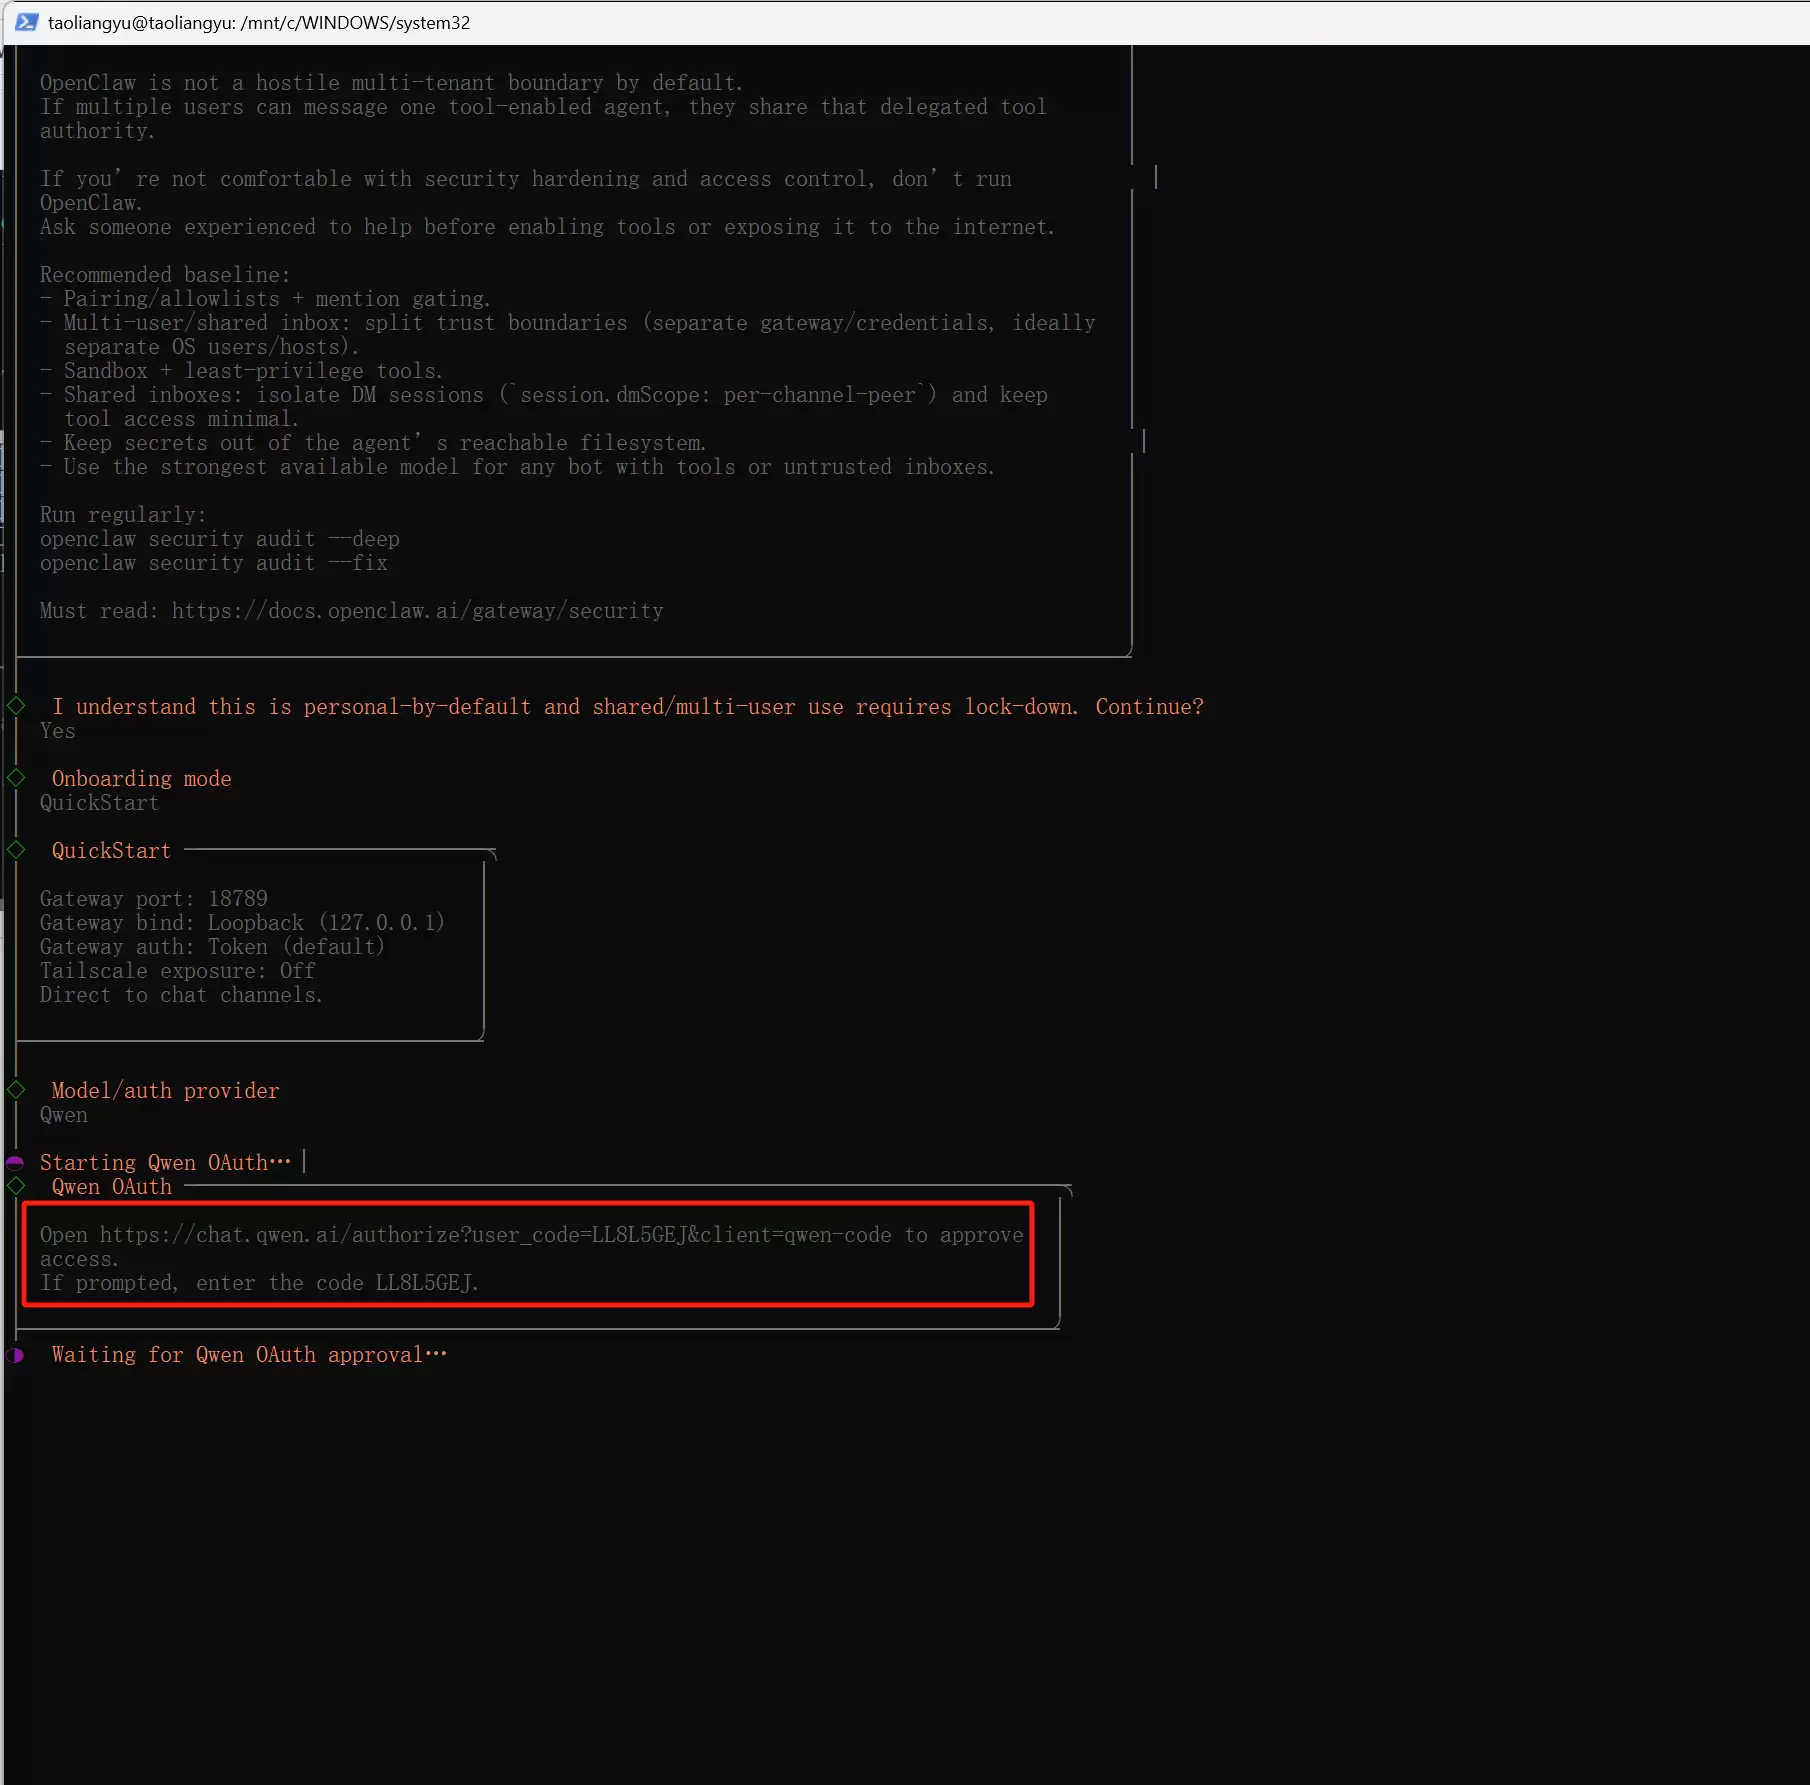Open the chat.qwen.ai authorize URL
Image resolution: width=1810 pixels, height=1785 pixels.
495,1235
